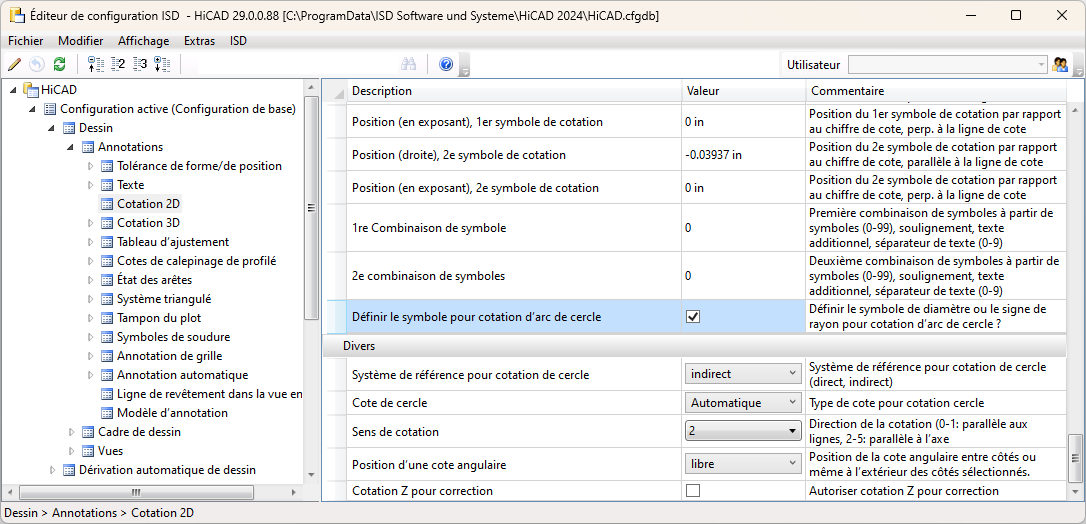Screen dimensions: 1086x524
Task: Open the Utilisateur combo box
Action: click(948, 64)
